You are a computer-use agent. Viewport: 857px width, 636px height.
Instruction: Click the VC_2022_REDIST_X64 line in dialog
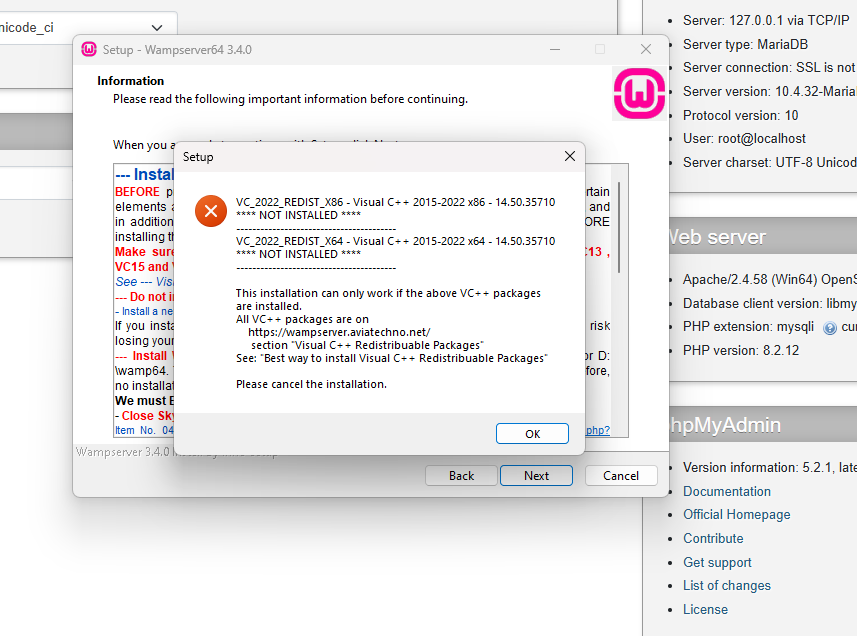point(395,241)
